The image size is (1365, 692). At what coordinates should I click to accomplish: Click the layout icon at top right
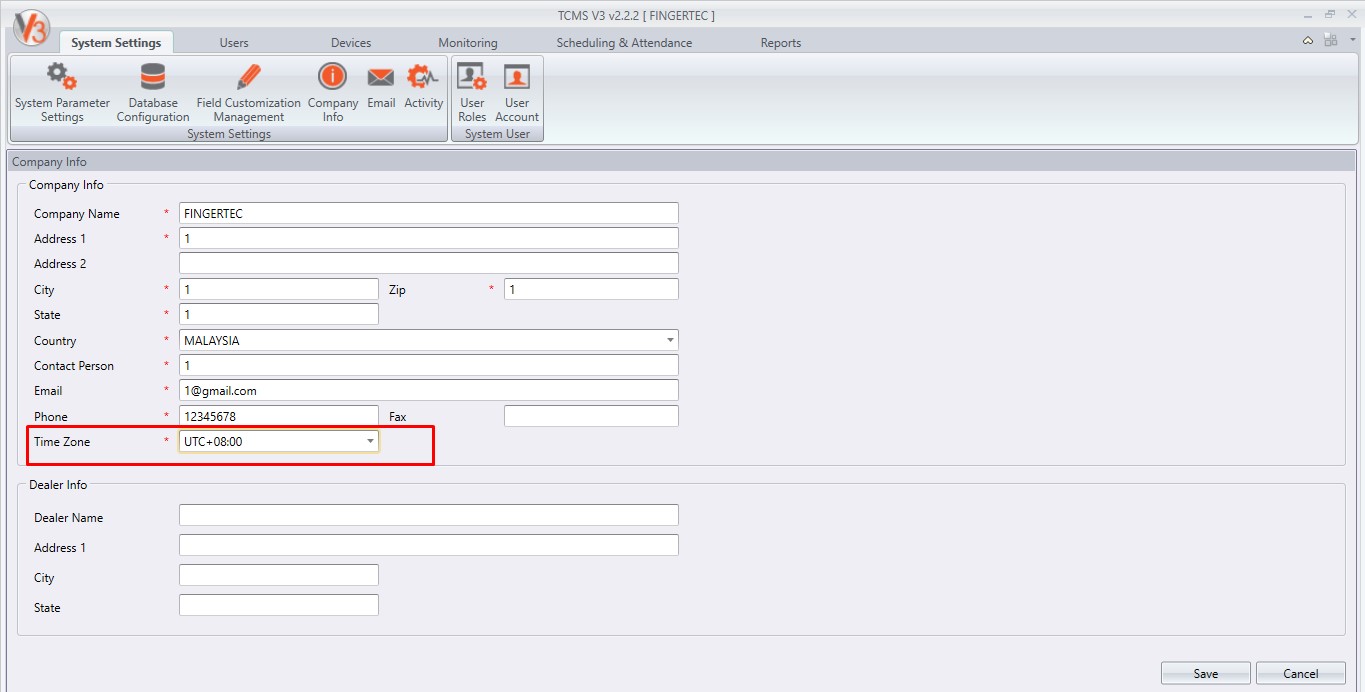(x=1330, y=40)
